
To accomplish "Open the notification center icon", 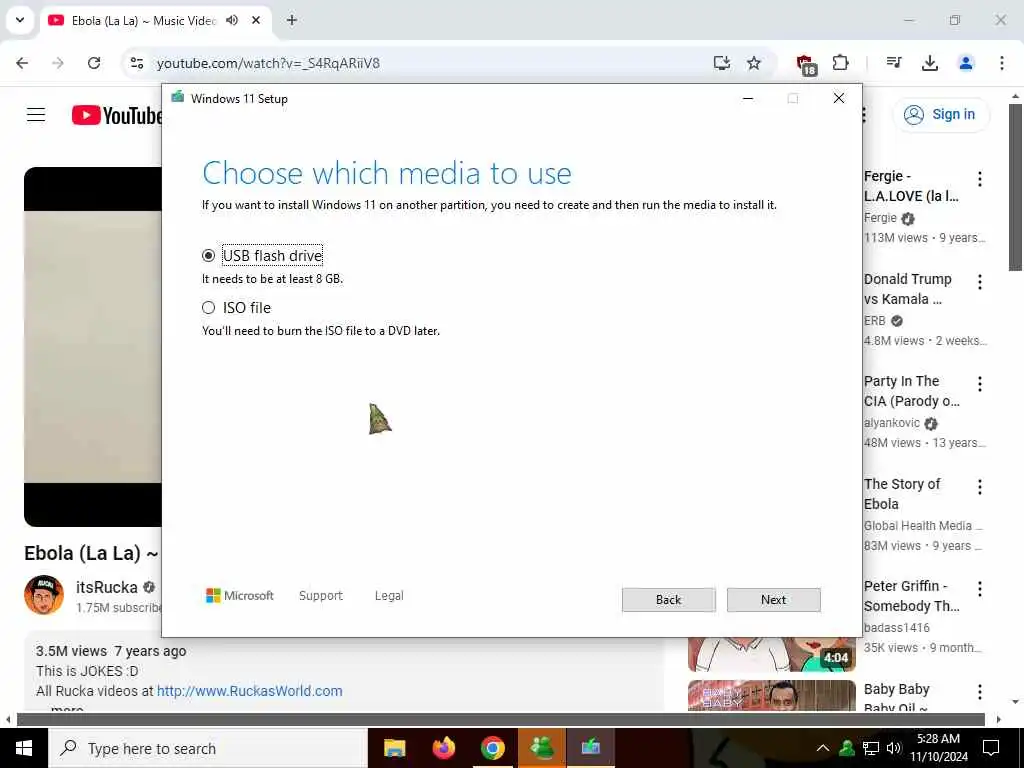I will tap(991, 748).
